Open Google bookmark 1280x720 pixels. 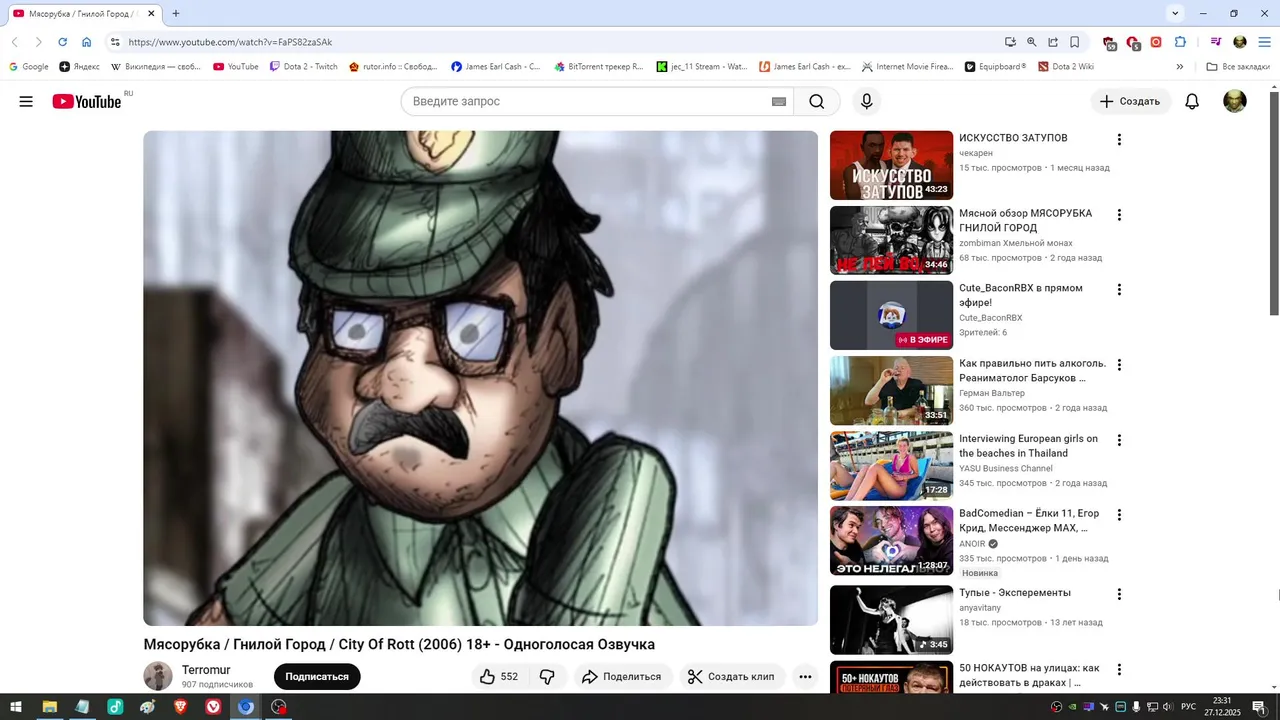28,67
